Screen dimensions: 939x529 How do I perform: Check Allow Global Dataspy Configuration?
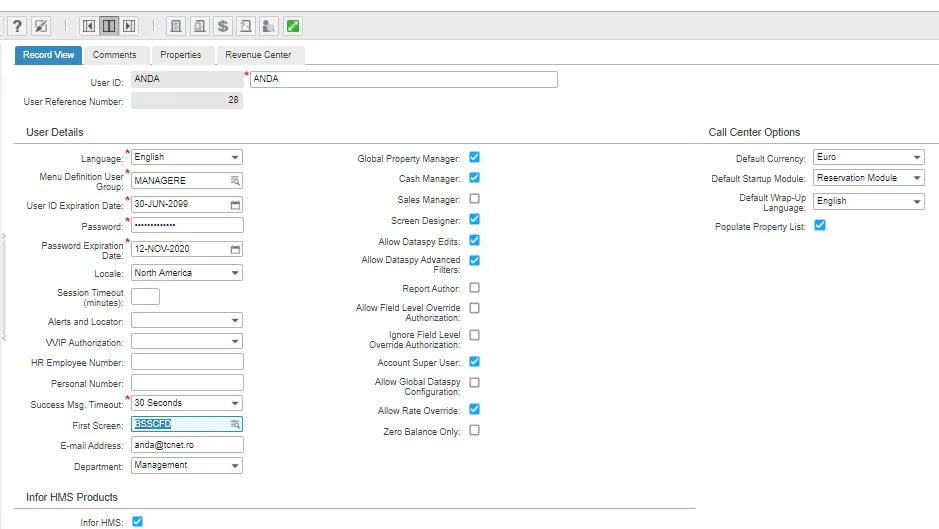474,382
